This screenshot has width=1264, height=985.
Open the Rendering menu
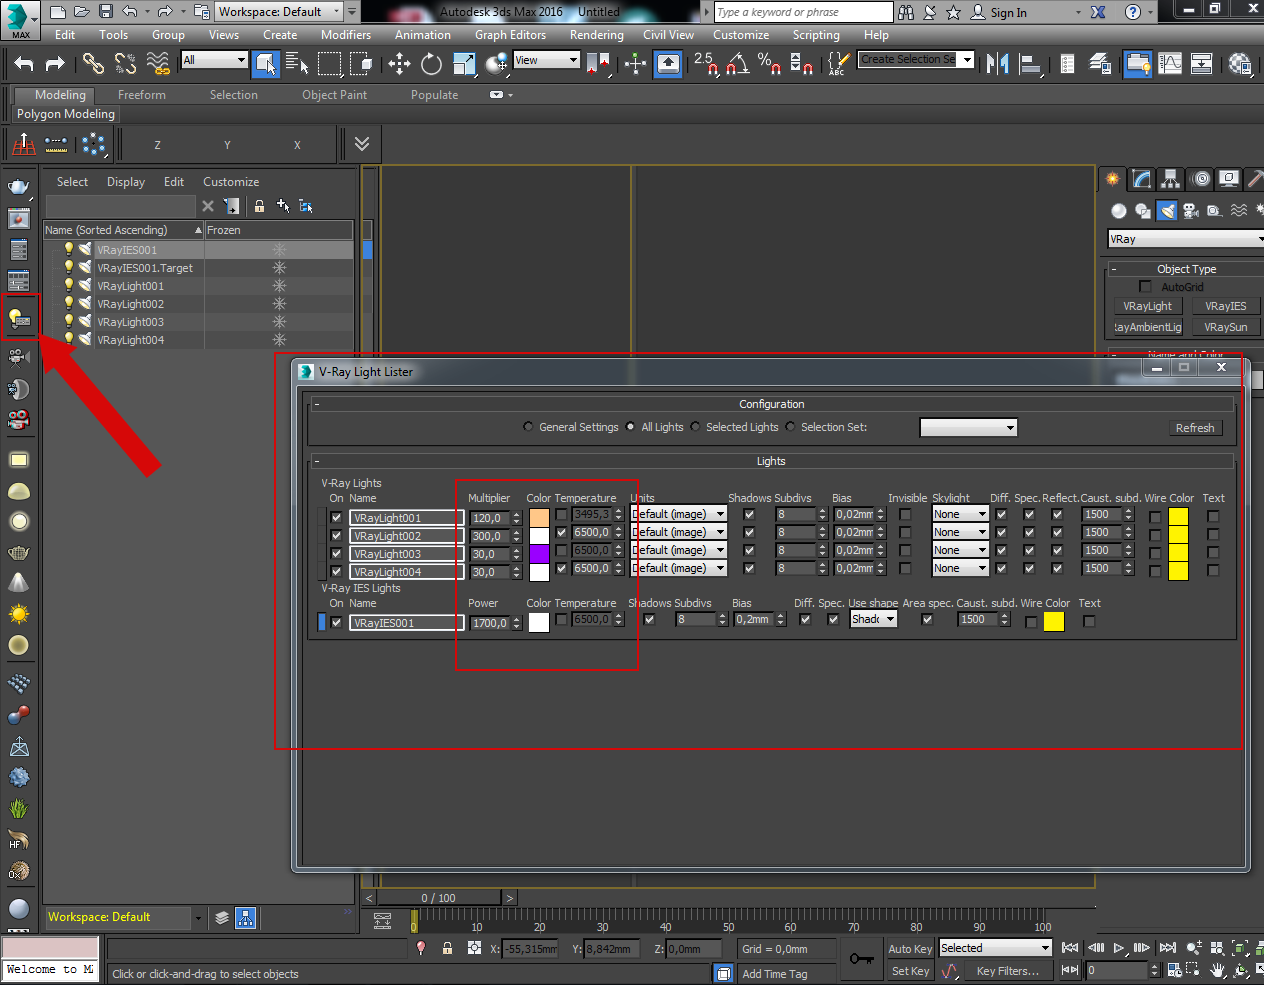597,35
